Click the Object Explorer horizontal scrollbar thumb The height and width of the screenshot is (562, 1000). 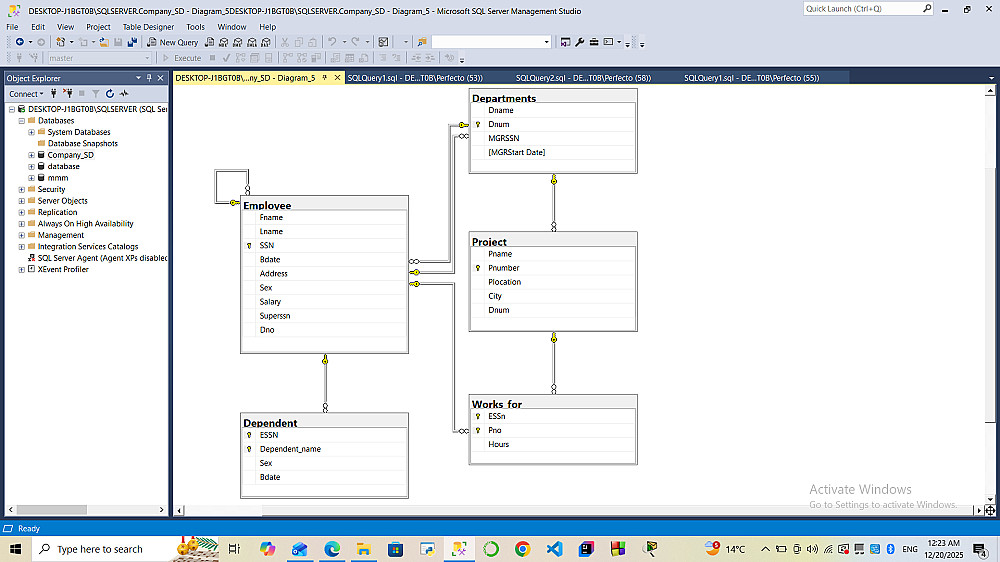point(51,510)
